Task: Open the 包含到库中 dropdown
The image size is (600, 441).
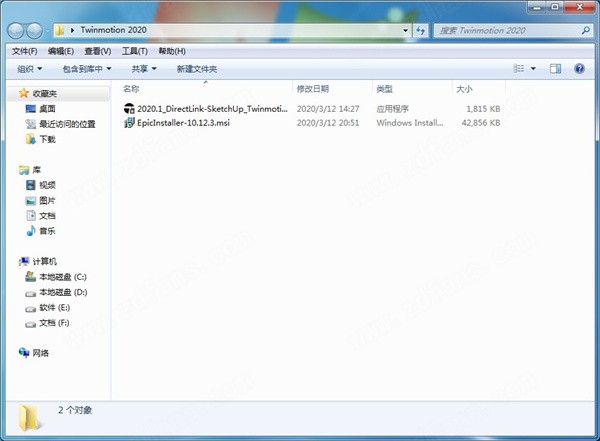Action: coord(87,69)
